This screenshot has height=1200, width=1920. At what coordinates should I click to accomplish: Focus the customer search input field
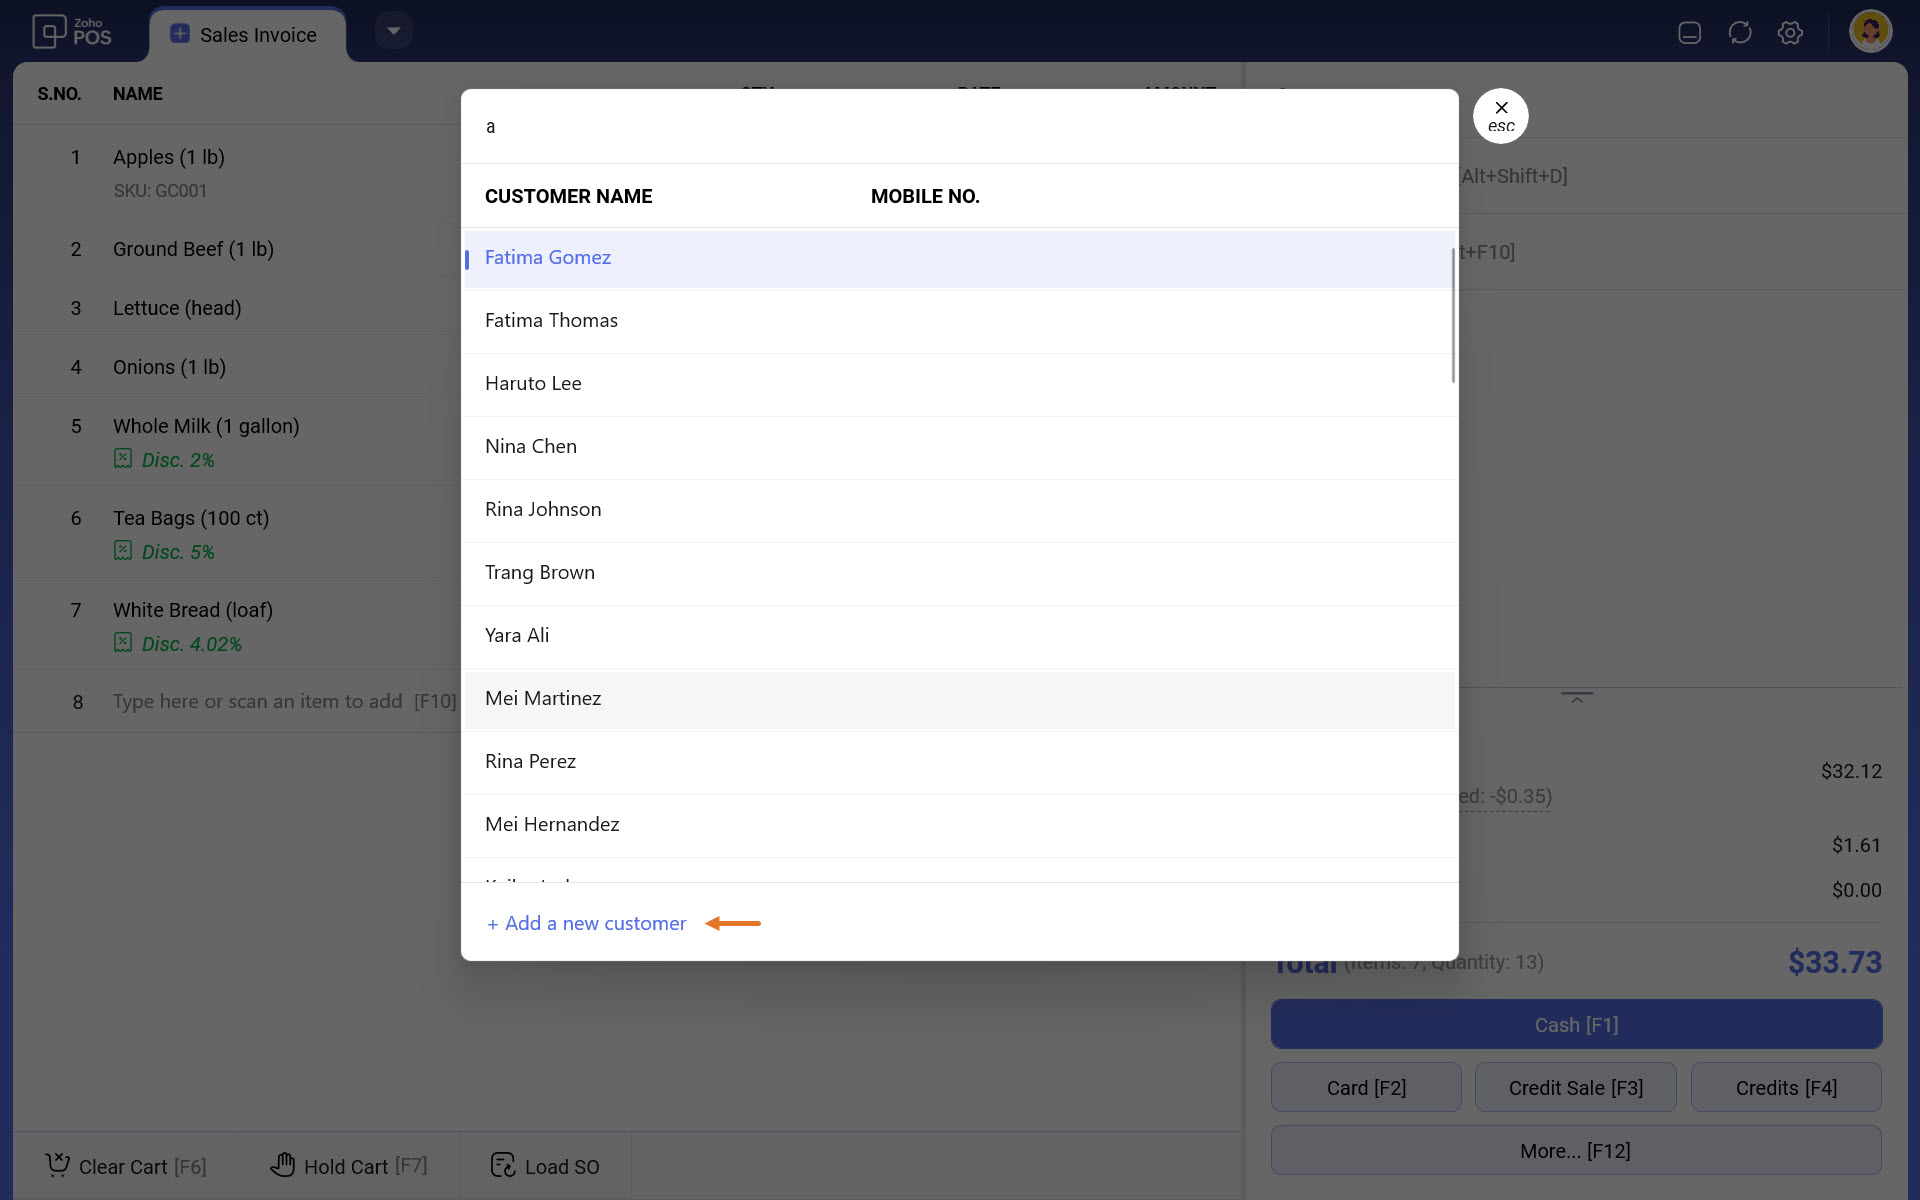[958, 127]
